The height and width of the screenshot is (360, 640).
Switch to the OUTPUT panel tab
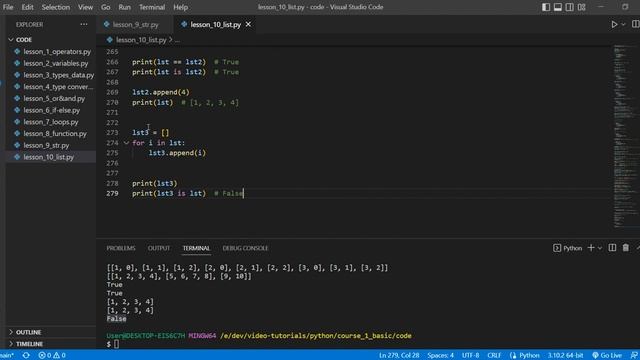159,248
